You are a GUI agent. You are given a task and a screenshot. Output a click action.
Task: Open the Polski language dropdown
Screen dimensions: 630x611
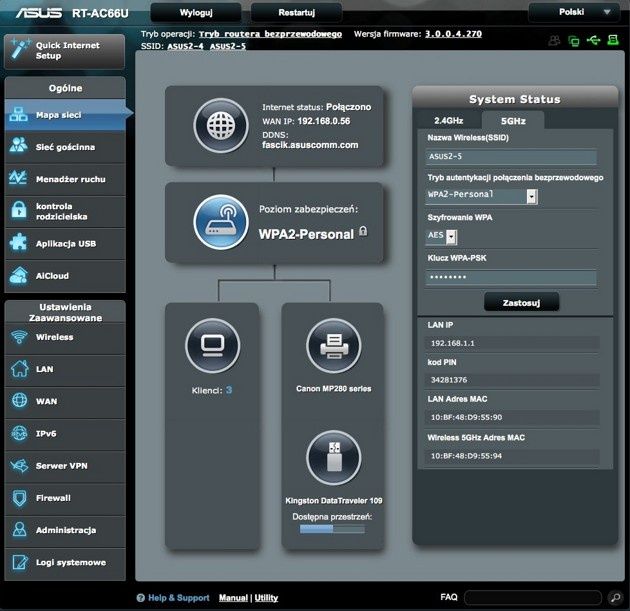(576, 12)
